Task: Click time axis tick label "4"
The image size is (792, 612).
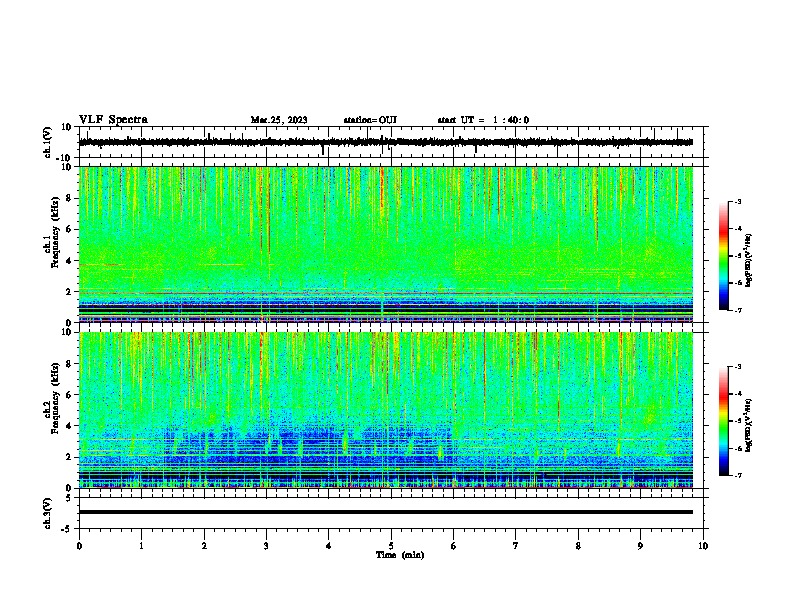Action: (329, 546)
